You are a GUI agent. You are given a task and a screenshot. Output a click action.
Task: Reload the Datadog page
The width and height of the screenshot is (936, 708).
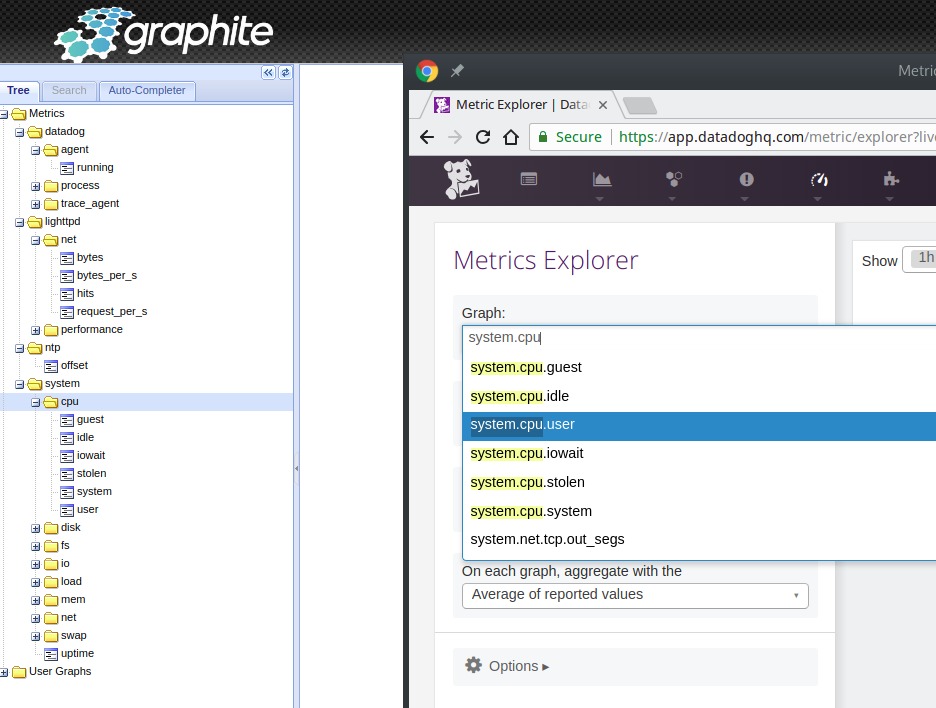click(x=483, y=137)
